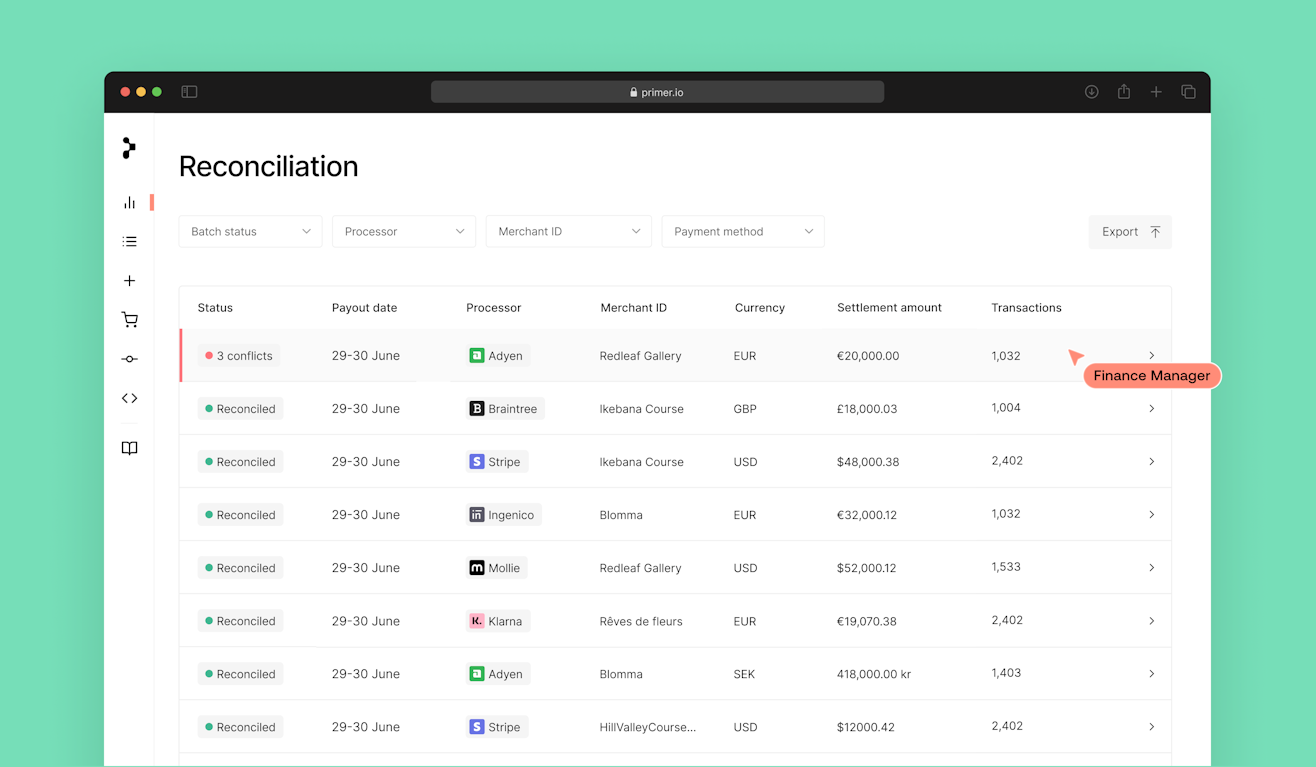The image size is (1316, 767).
Task: Click the 1,403 transactions cell
Action: coord(1006,673)
